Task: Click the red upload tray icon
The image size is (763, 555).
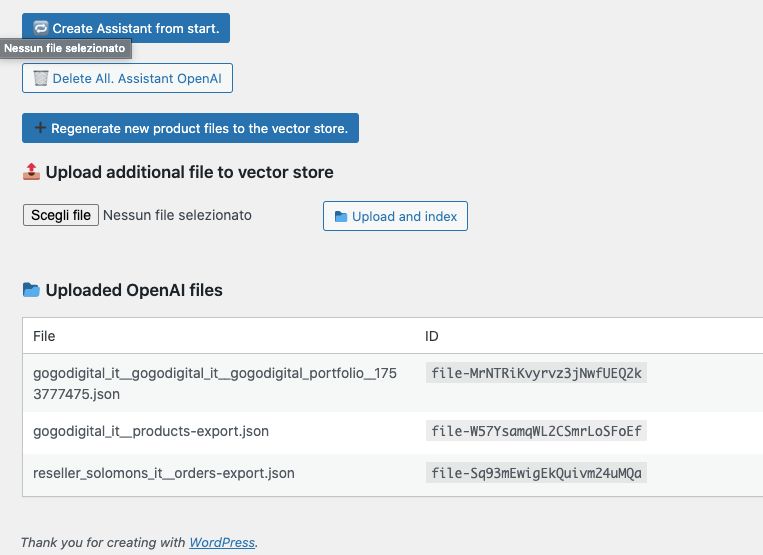Action: click(31, 172)
